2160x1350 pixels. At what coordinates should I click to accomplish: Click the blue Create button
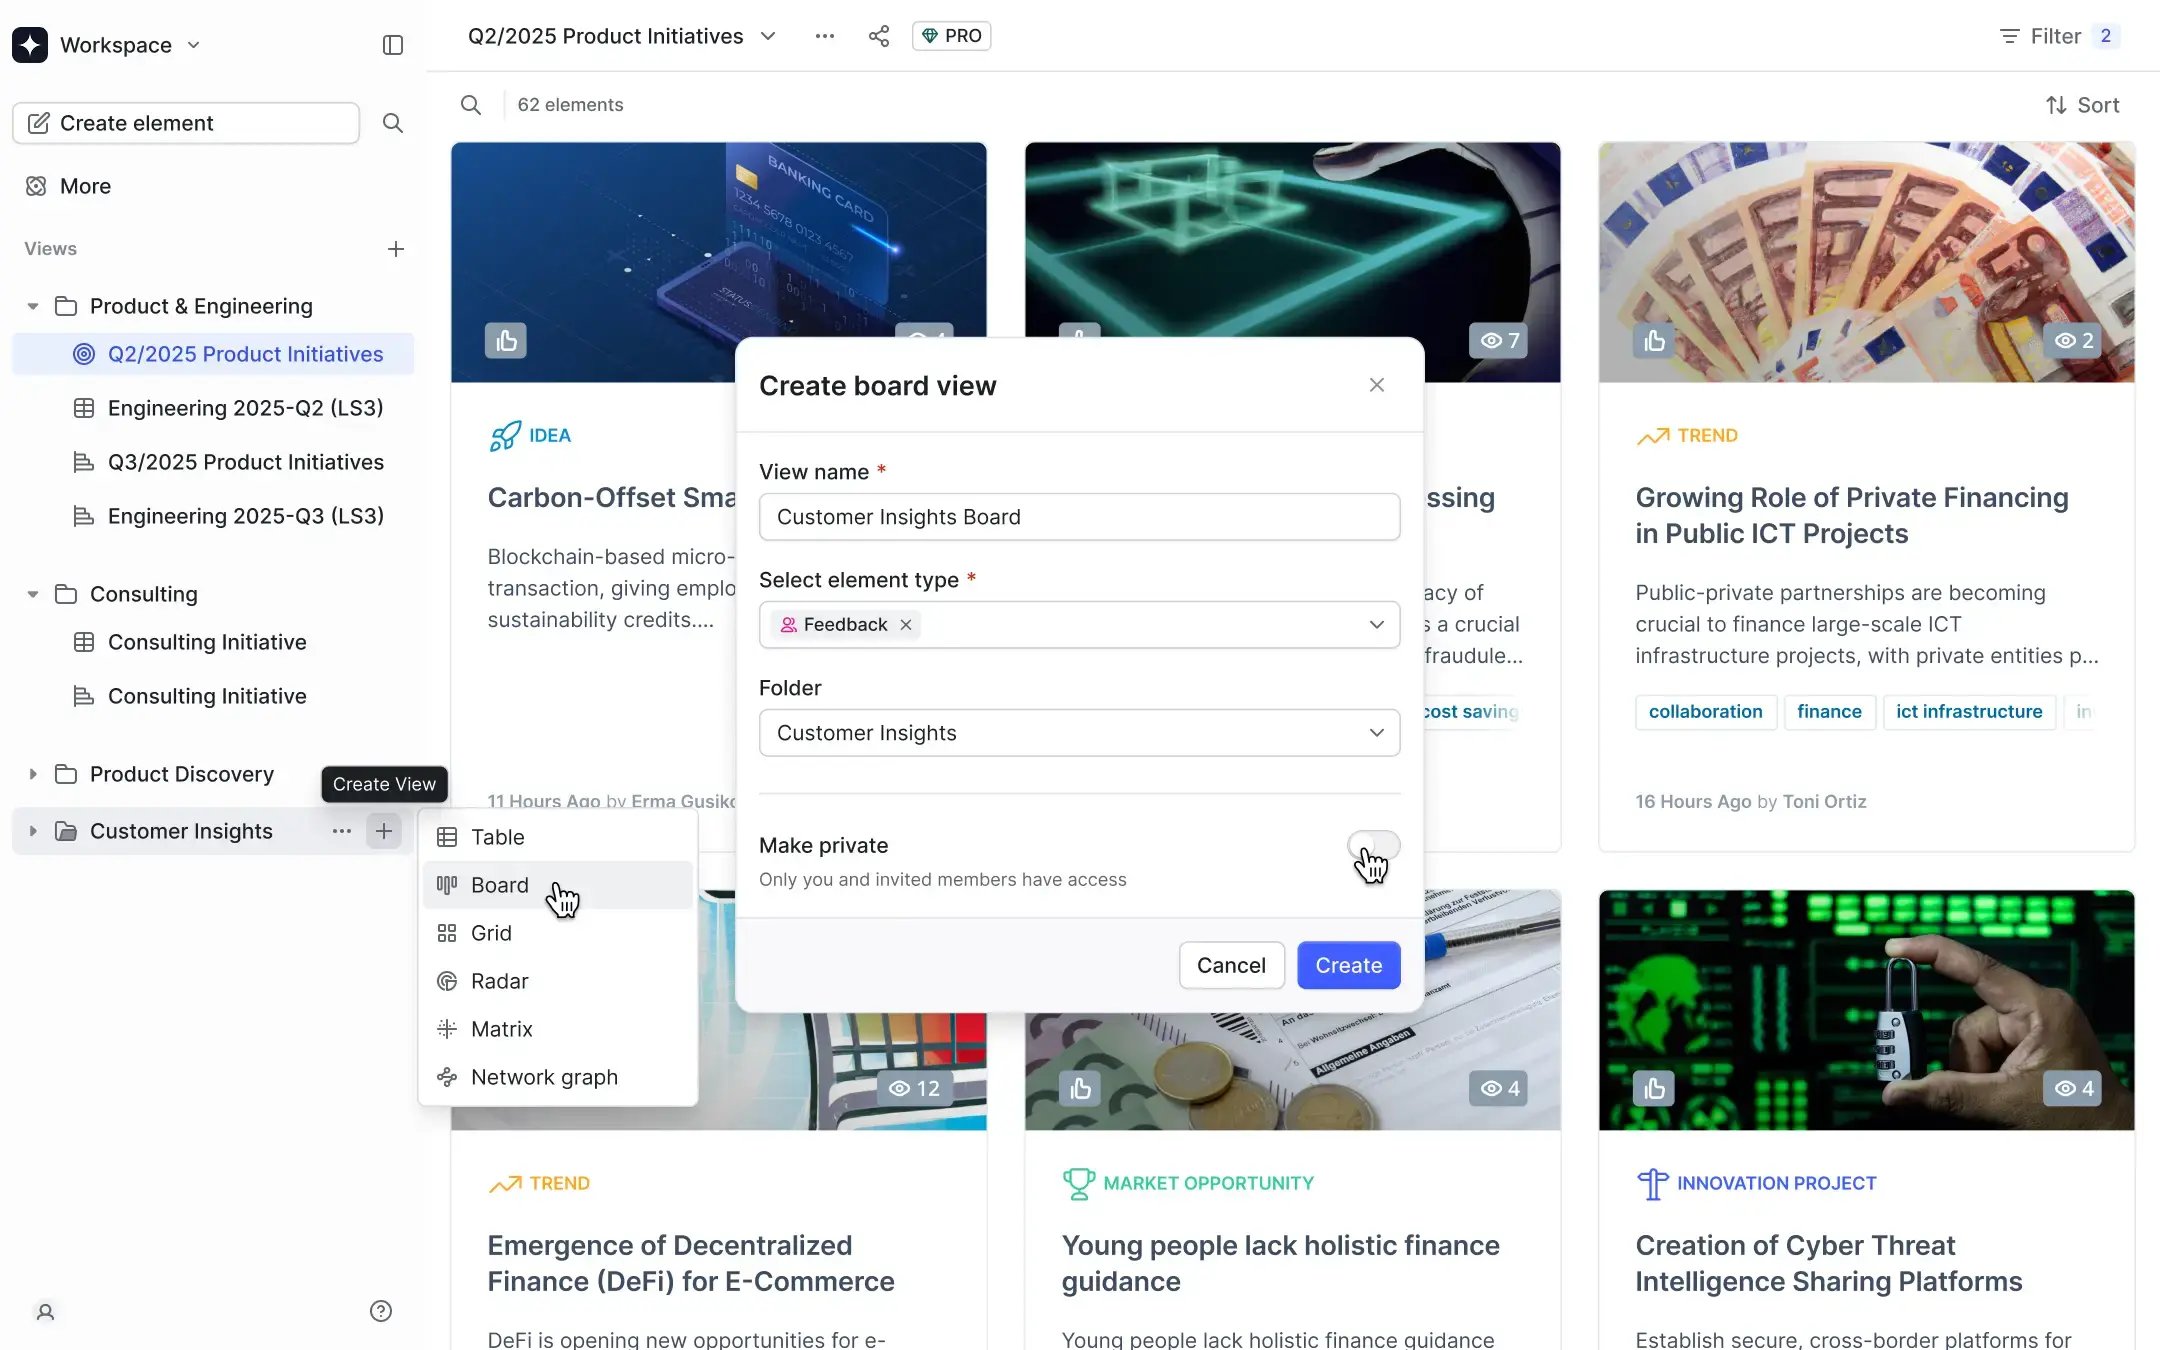coord(1348,965)
